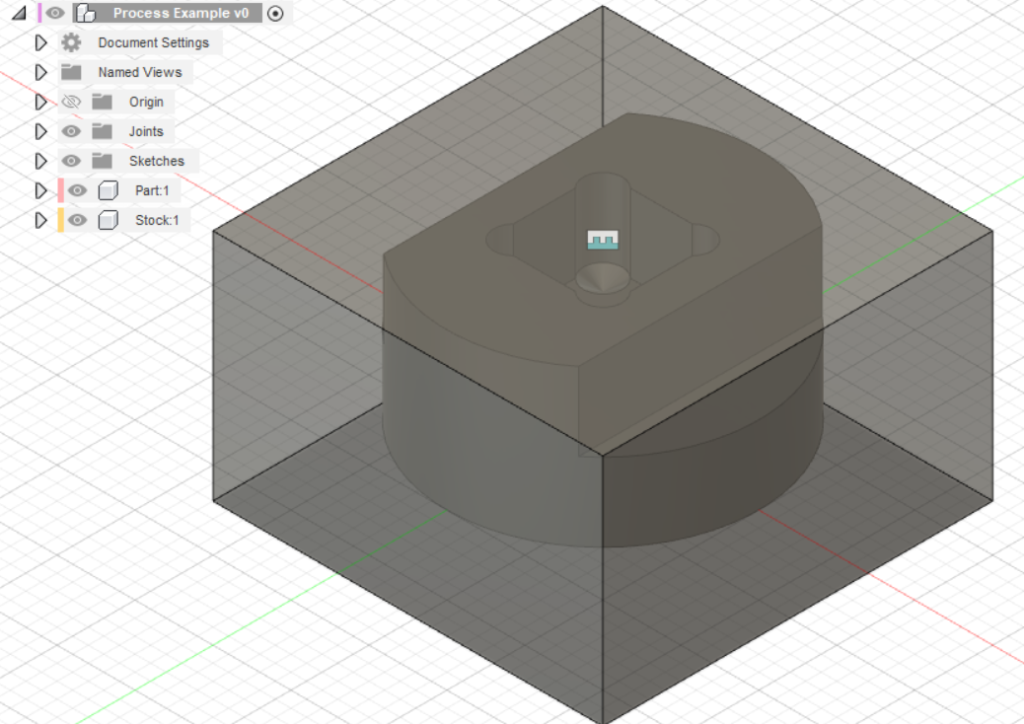Click the Sketches folder icon
Image resolution: width=1024 pixels, height=724 pixels.
point(101,161)
